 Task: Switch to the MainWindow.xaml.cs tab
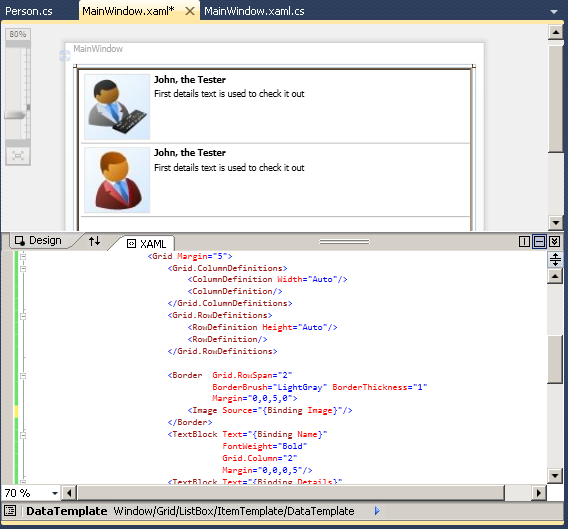pyautogui.click(x=254, y=11)
